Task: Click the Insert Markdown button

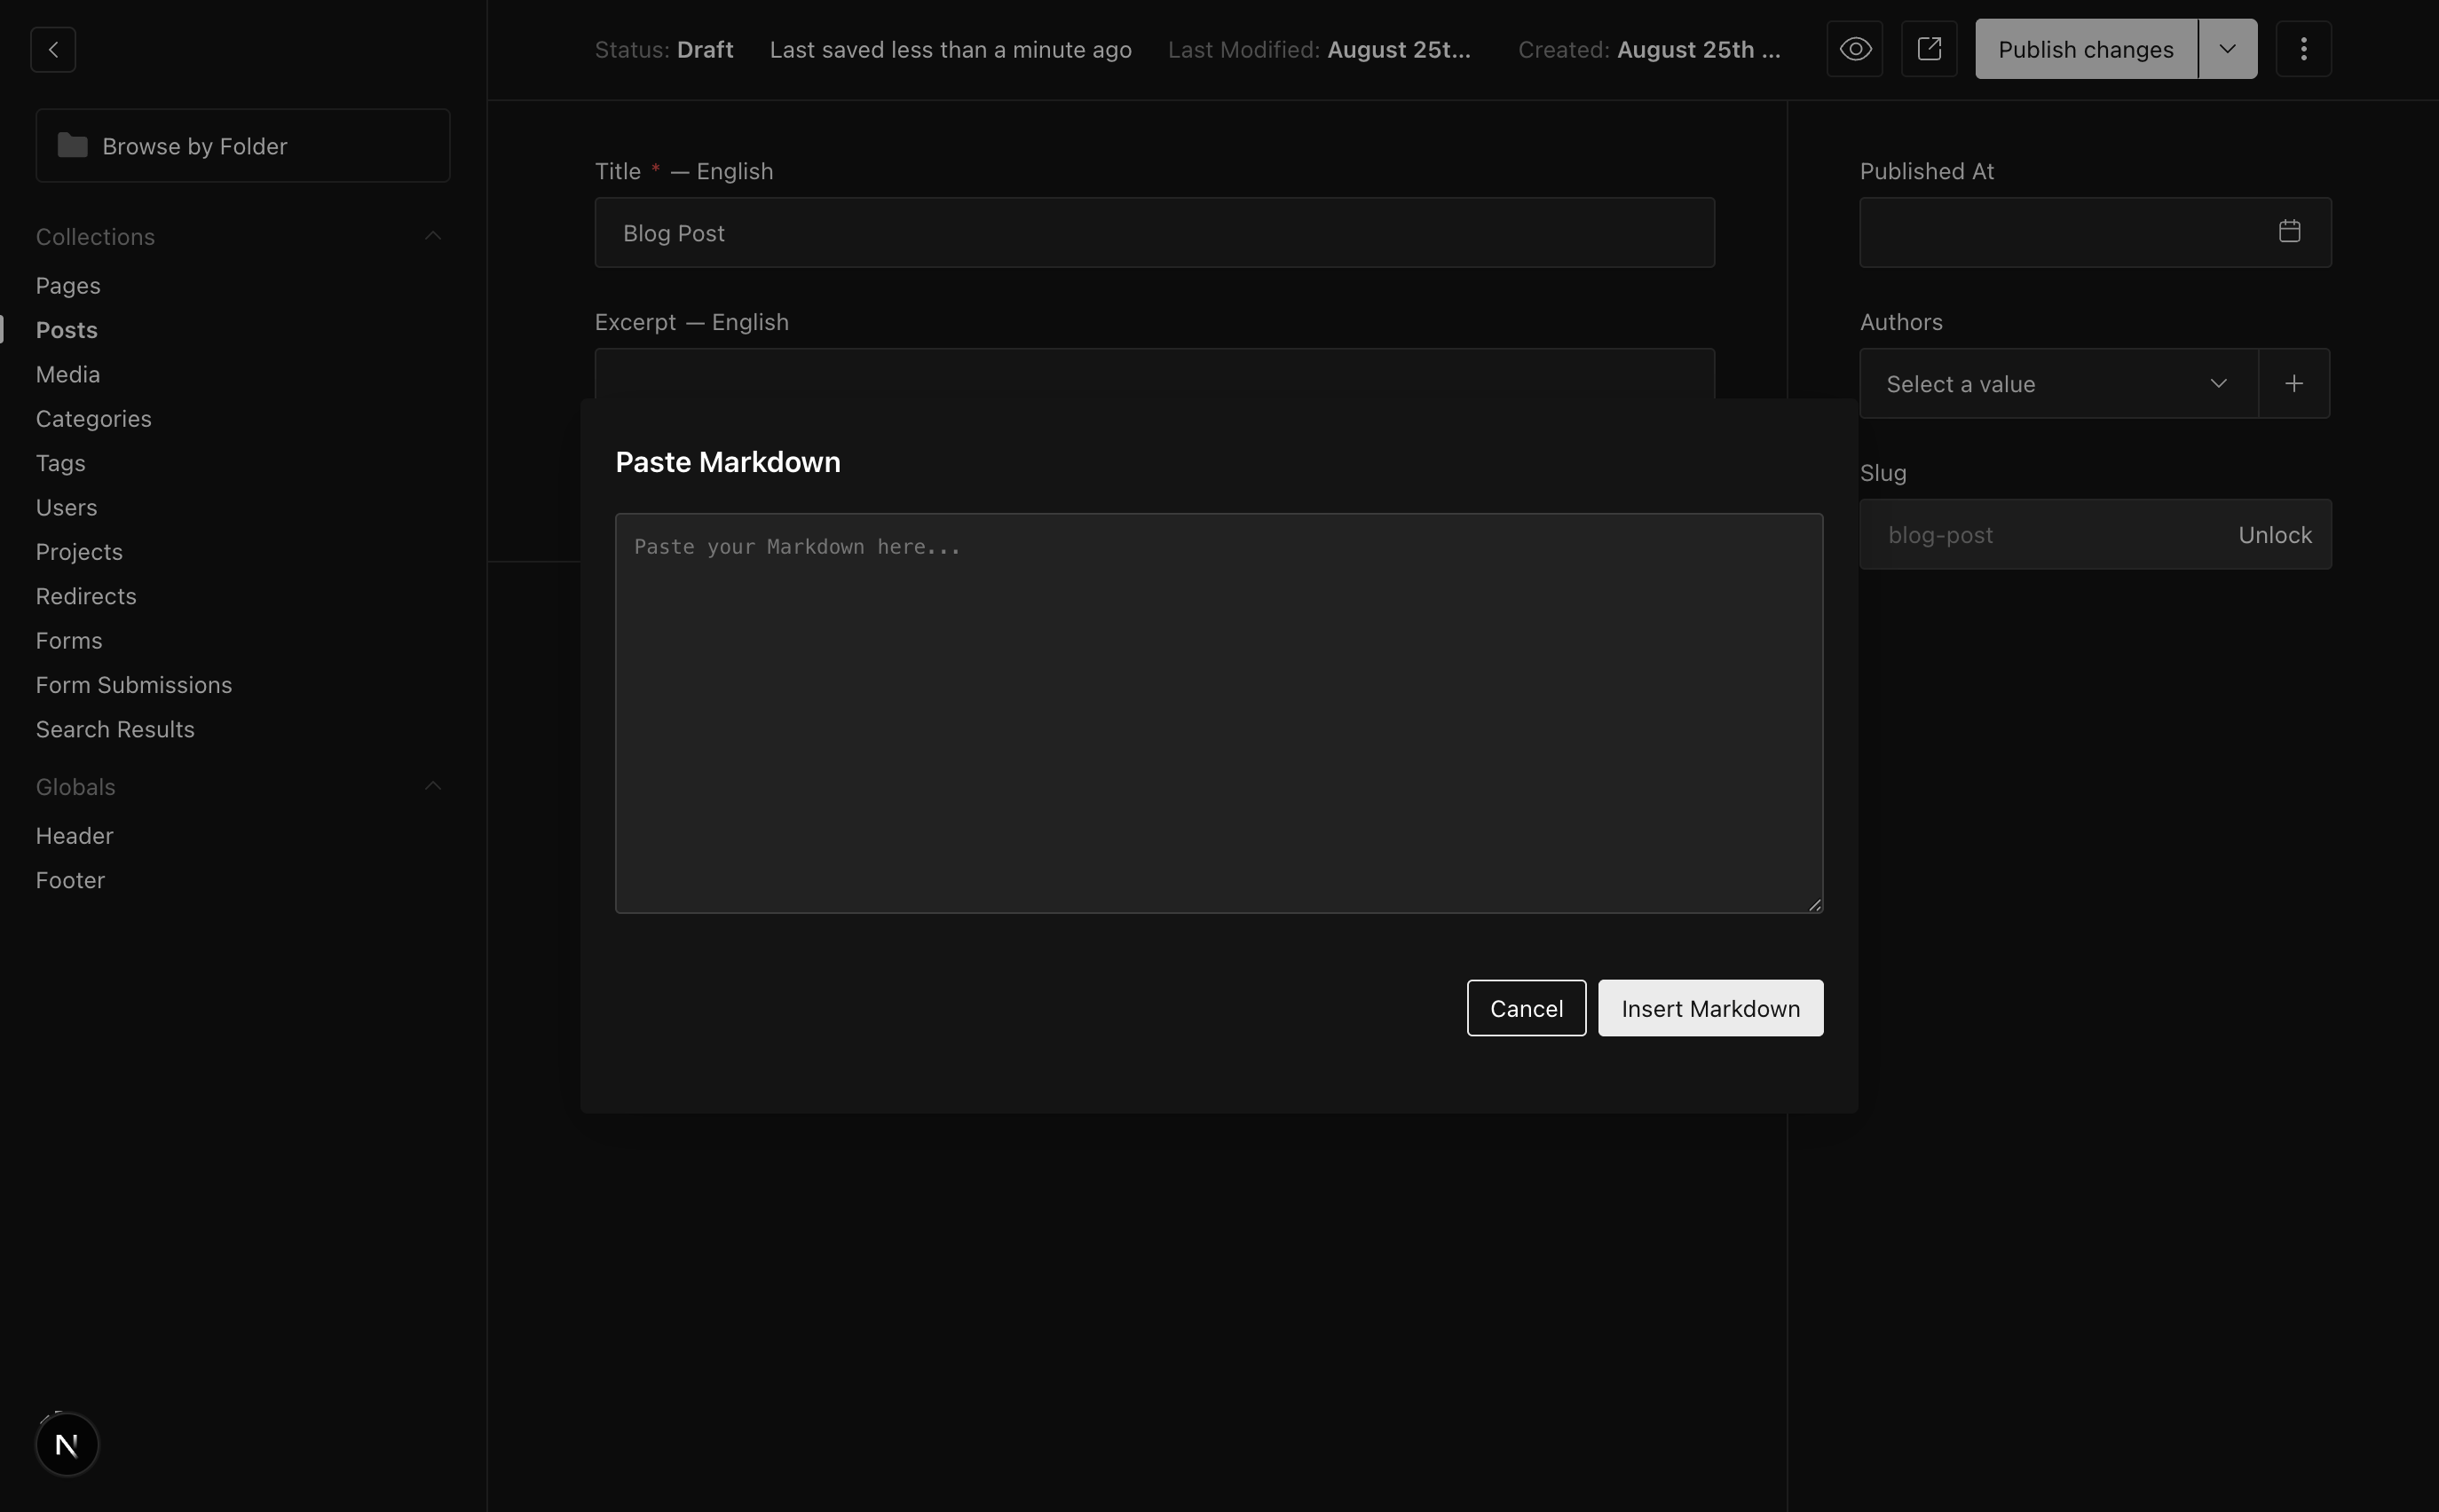Action: coord(1710,1008)
